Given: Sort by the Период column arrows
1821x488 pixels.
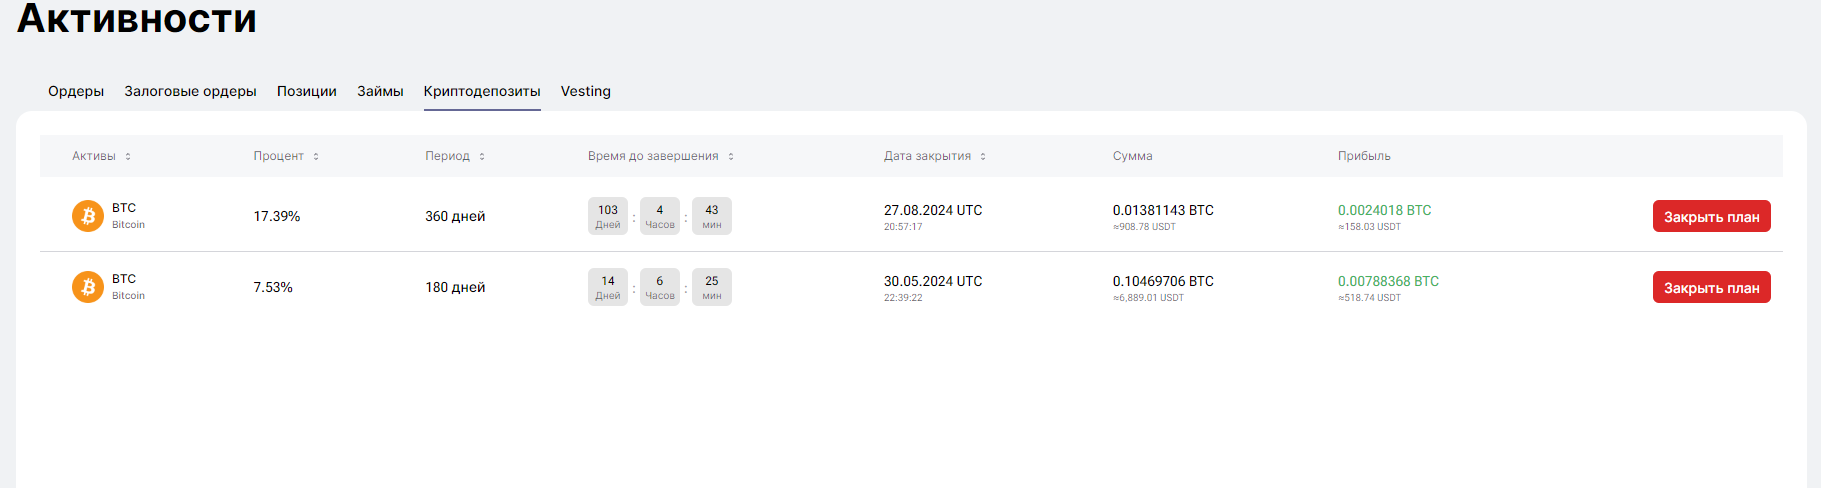Looking at the screenshot, I should pos(482,157).
